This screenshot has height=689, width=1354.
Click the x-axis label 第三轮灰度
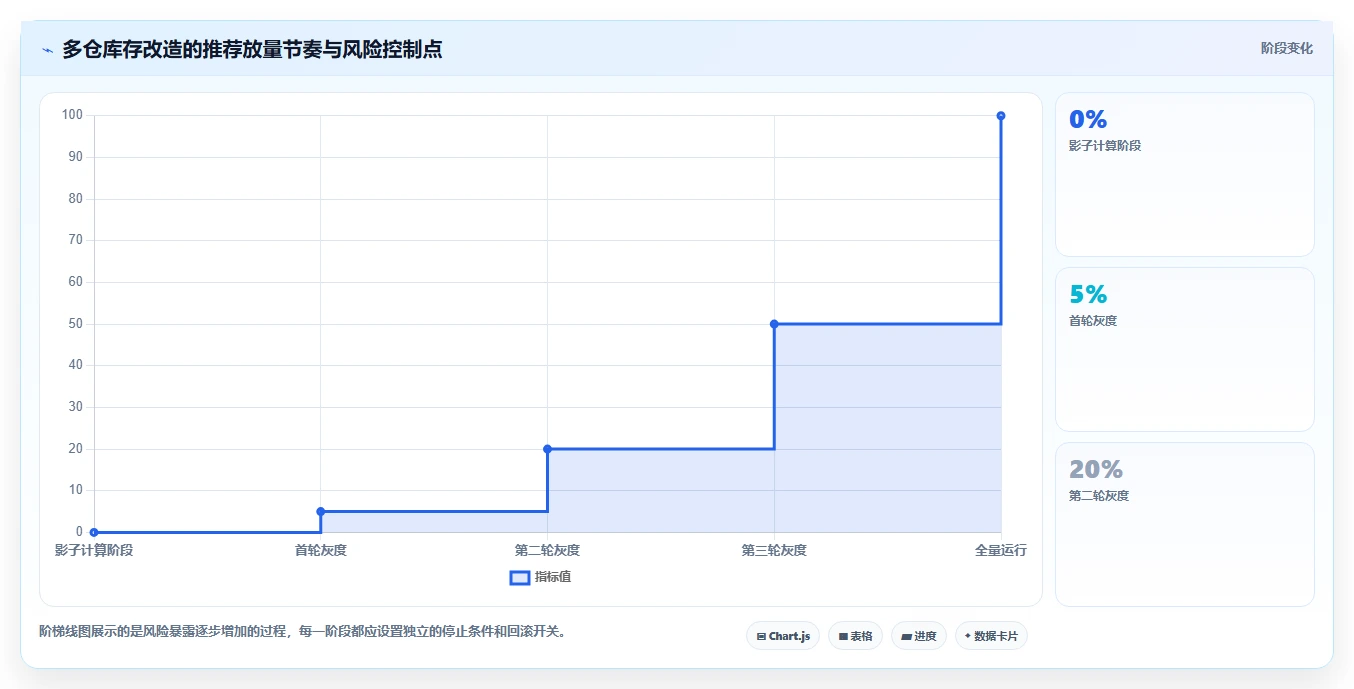tap(774, 550)
